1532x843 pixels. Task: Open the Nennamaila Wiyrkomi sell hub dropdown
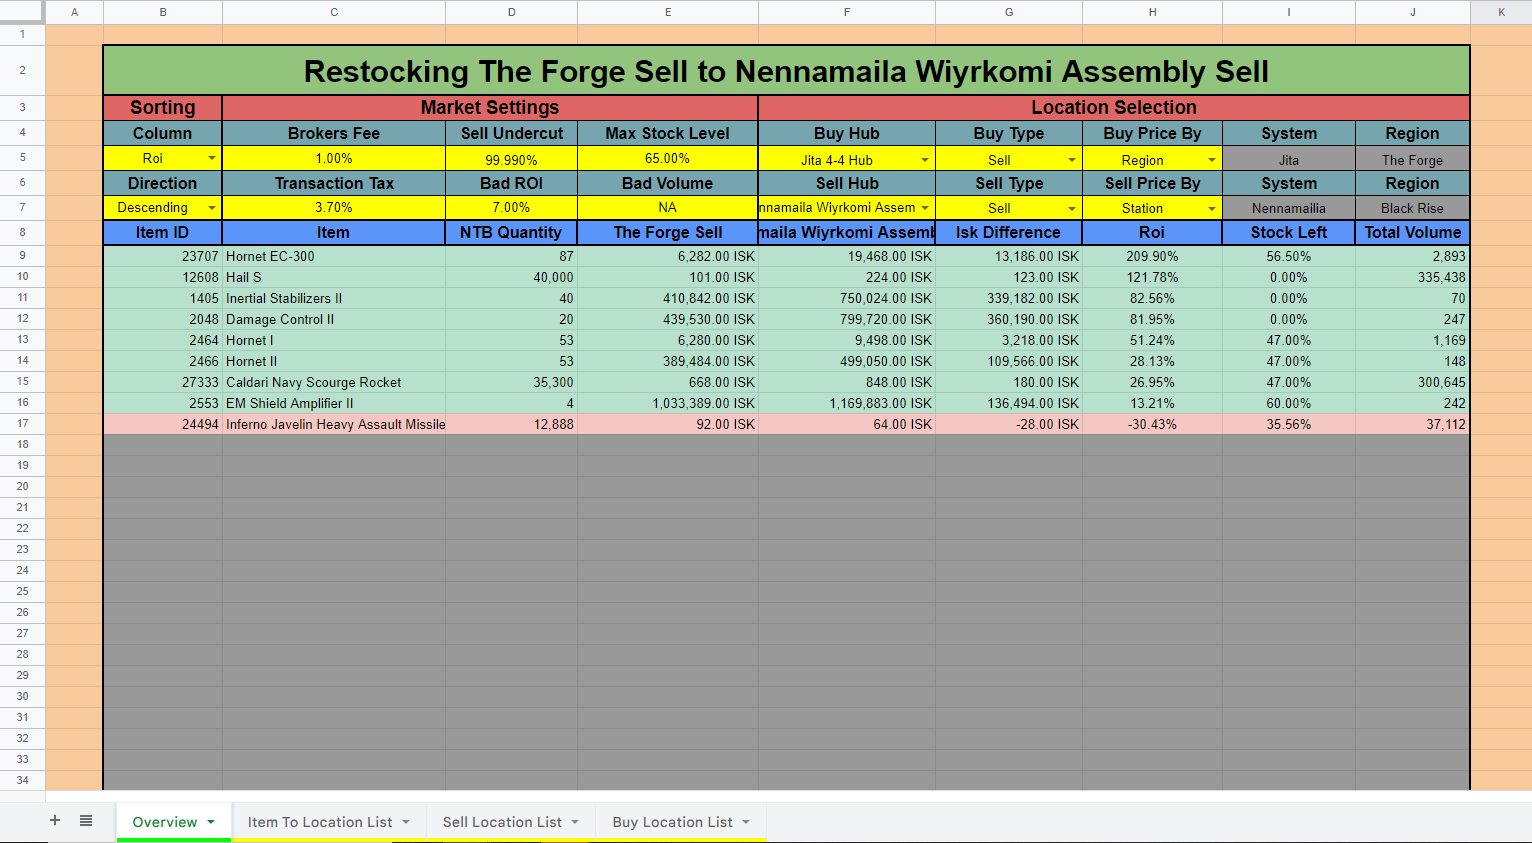[x=923, y=207]
